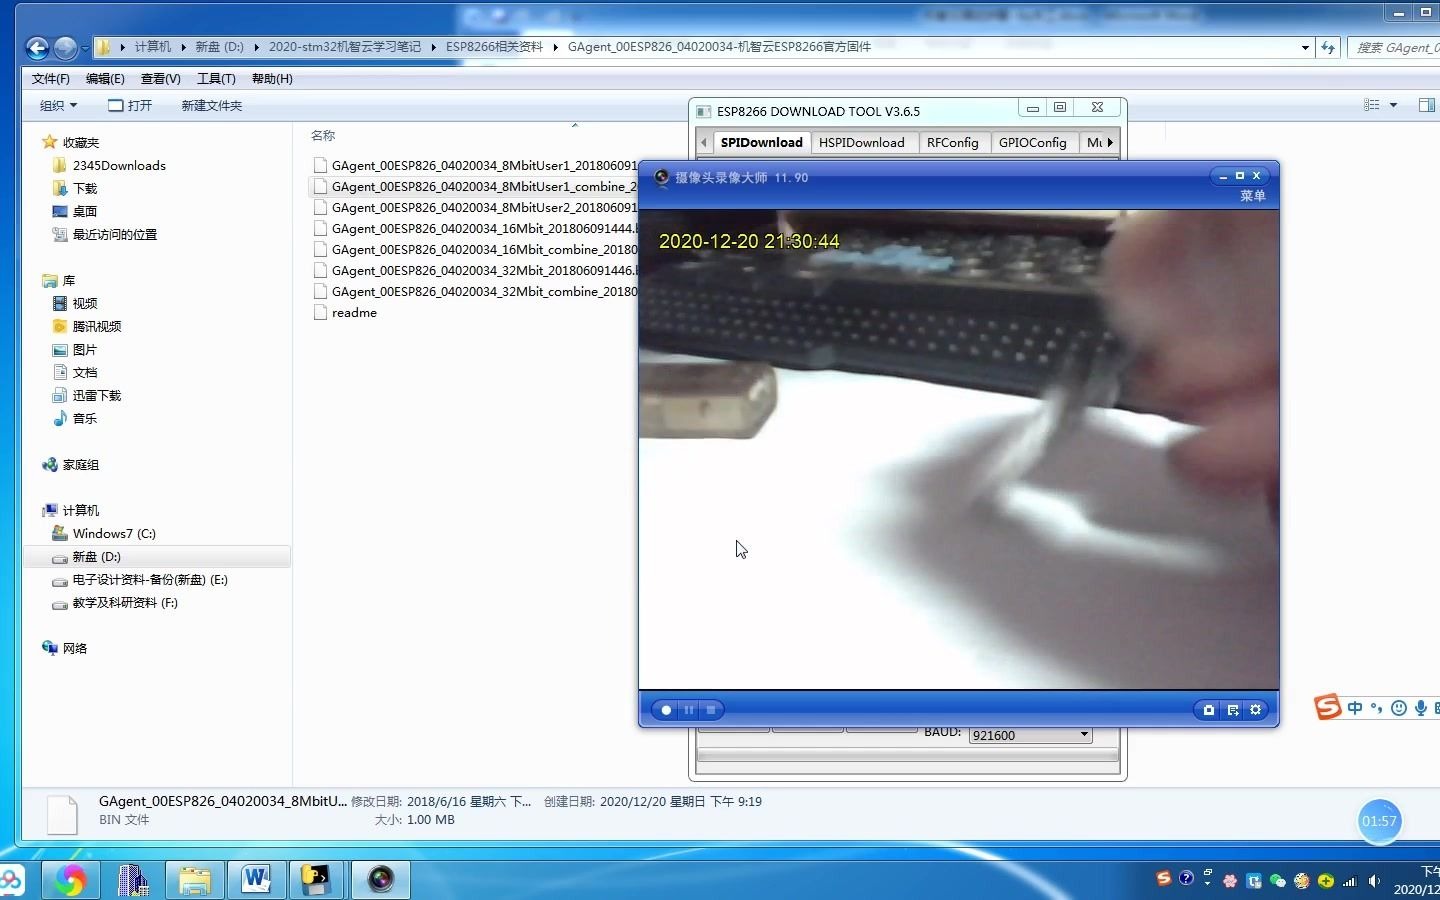Select Windows7 (C:) drive in tree
The height and width of the screenshot is (900, 1440).
(x=114, y=533)
